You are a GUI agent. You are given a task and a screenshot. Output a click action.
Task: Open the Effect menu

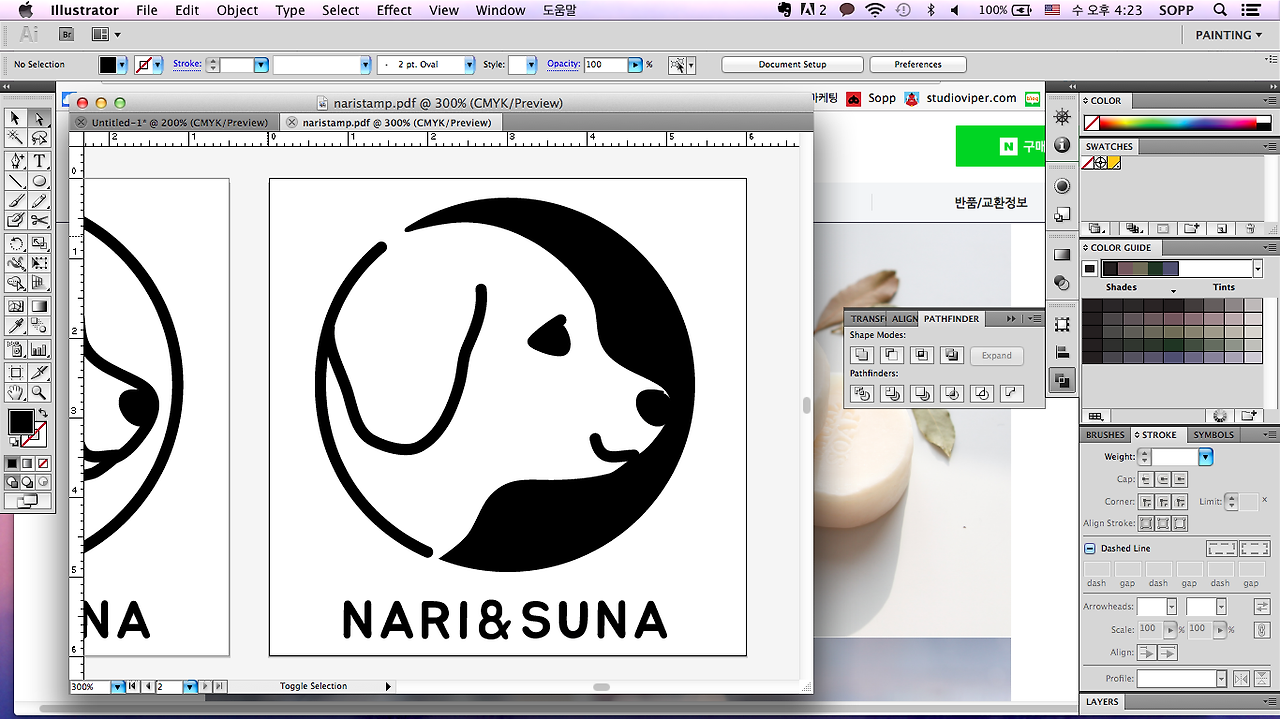click(394, 10)
